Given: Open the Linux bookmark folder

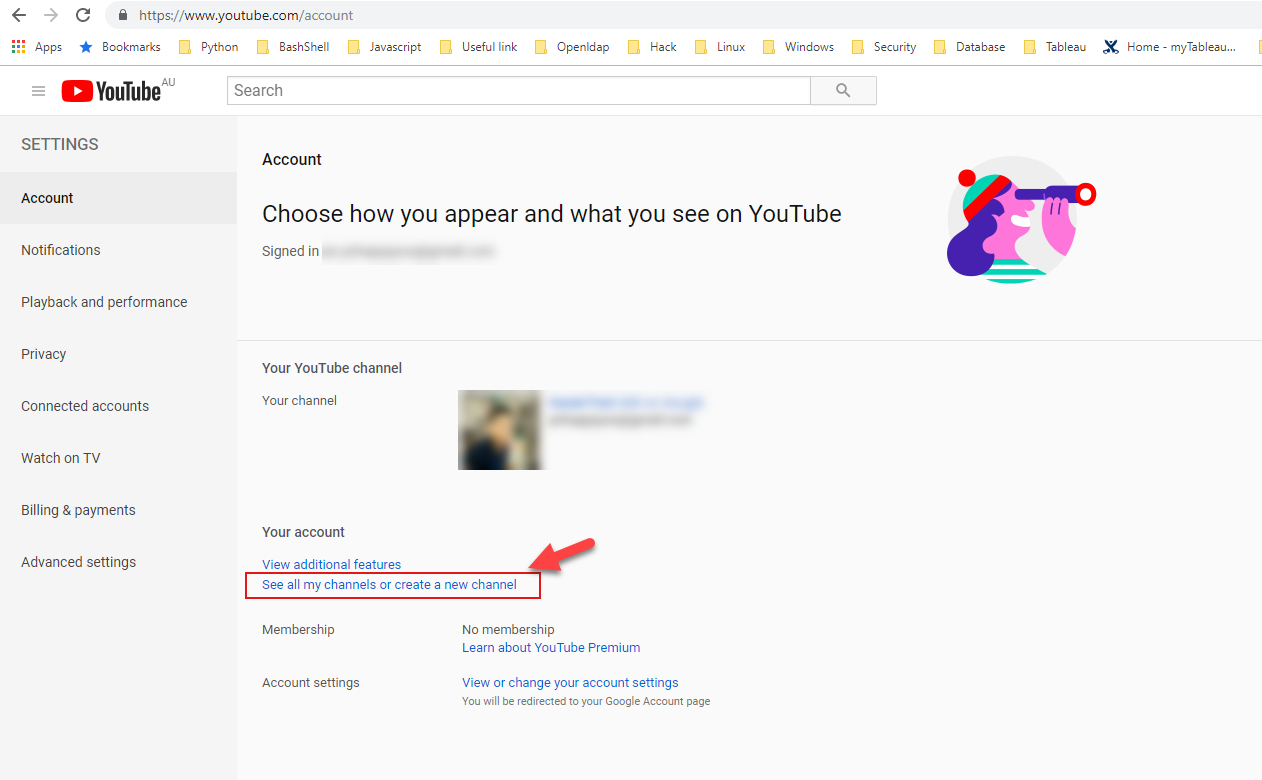Looking at the screenshot, I should [x=720, y=47].
